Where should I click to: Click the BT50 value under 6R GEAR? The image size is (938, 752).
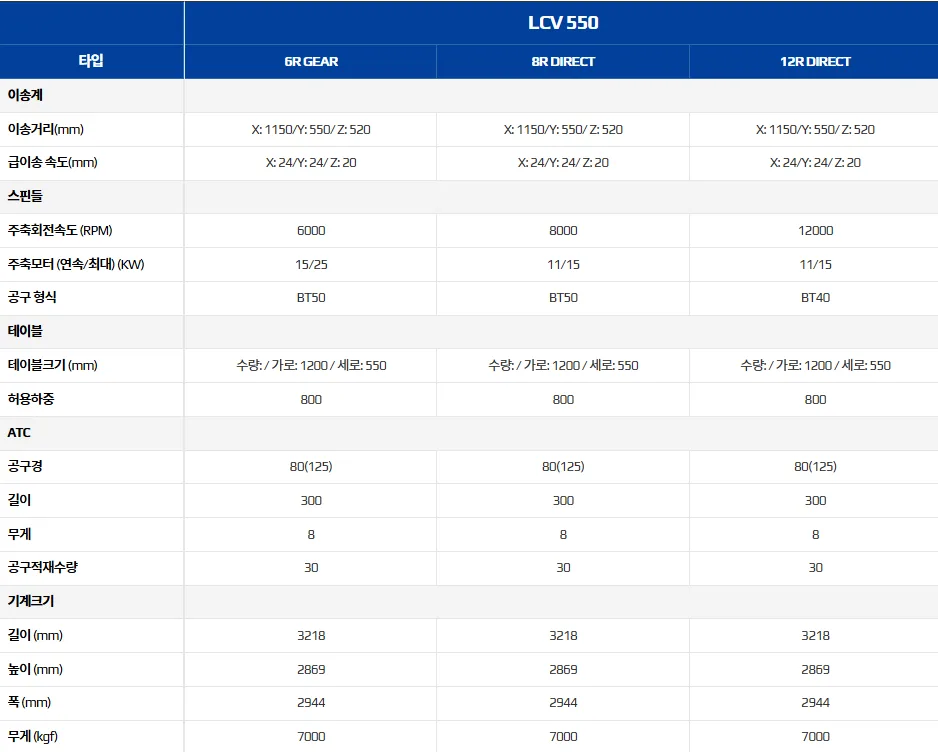coord(311,297)
